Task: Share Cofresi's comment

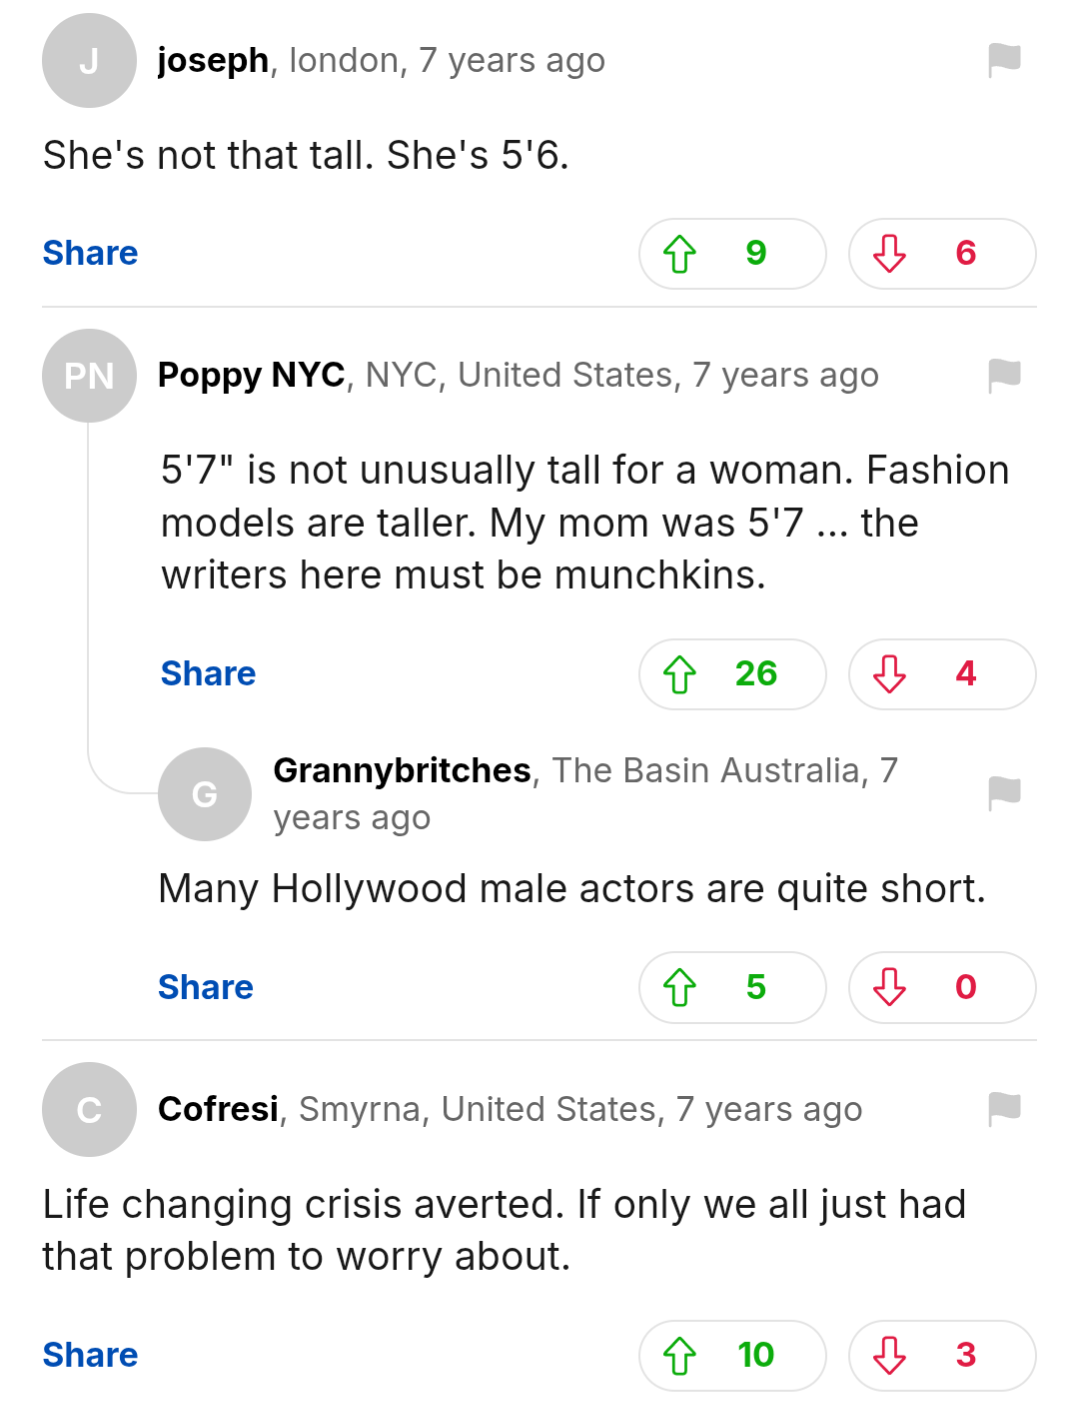Action: [x=90, y=1355]
